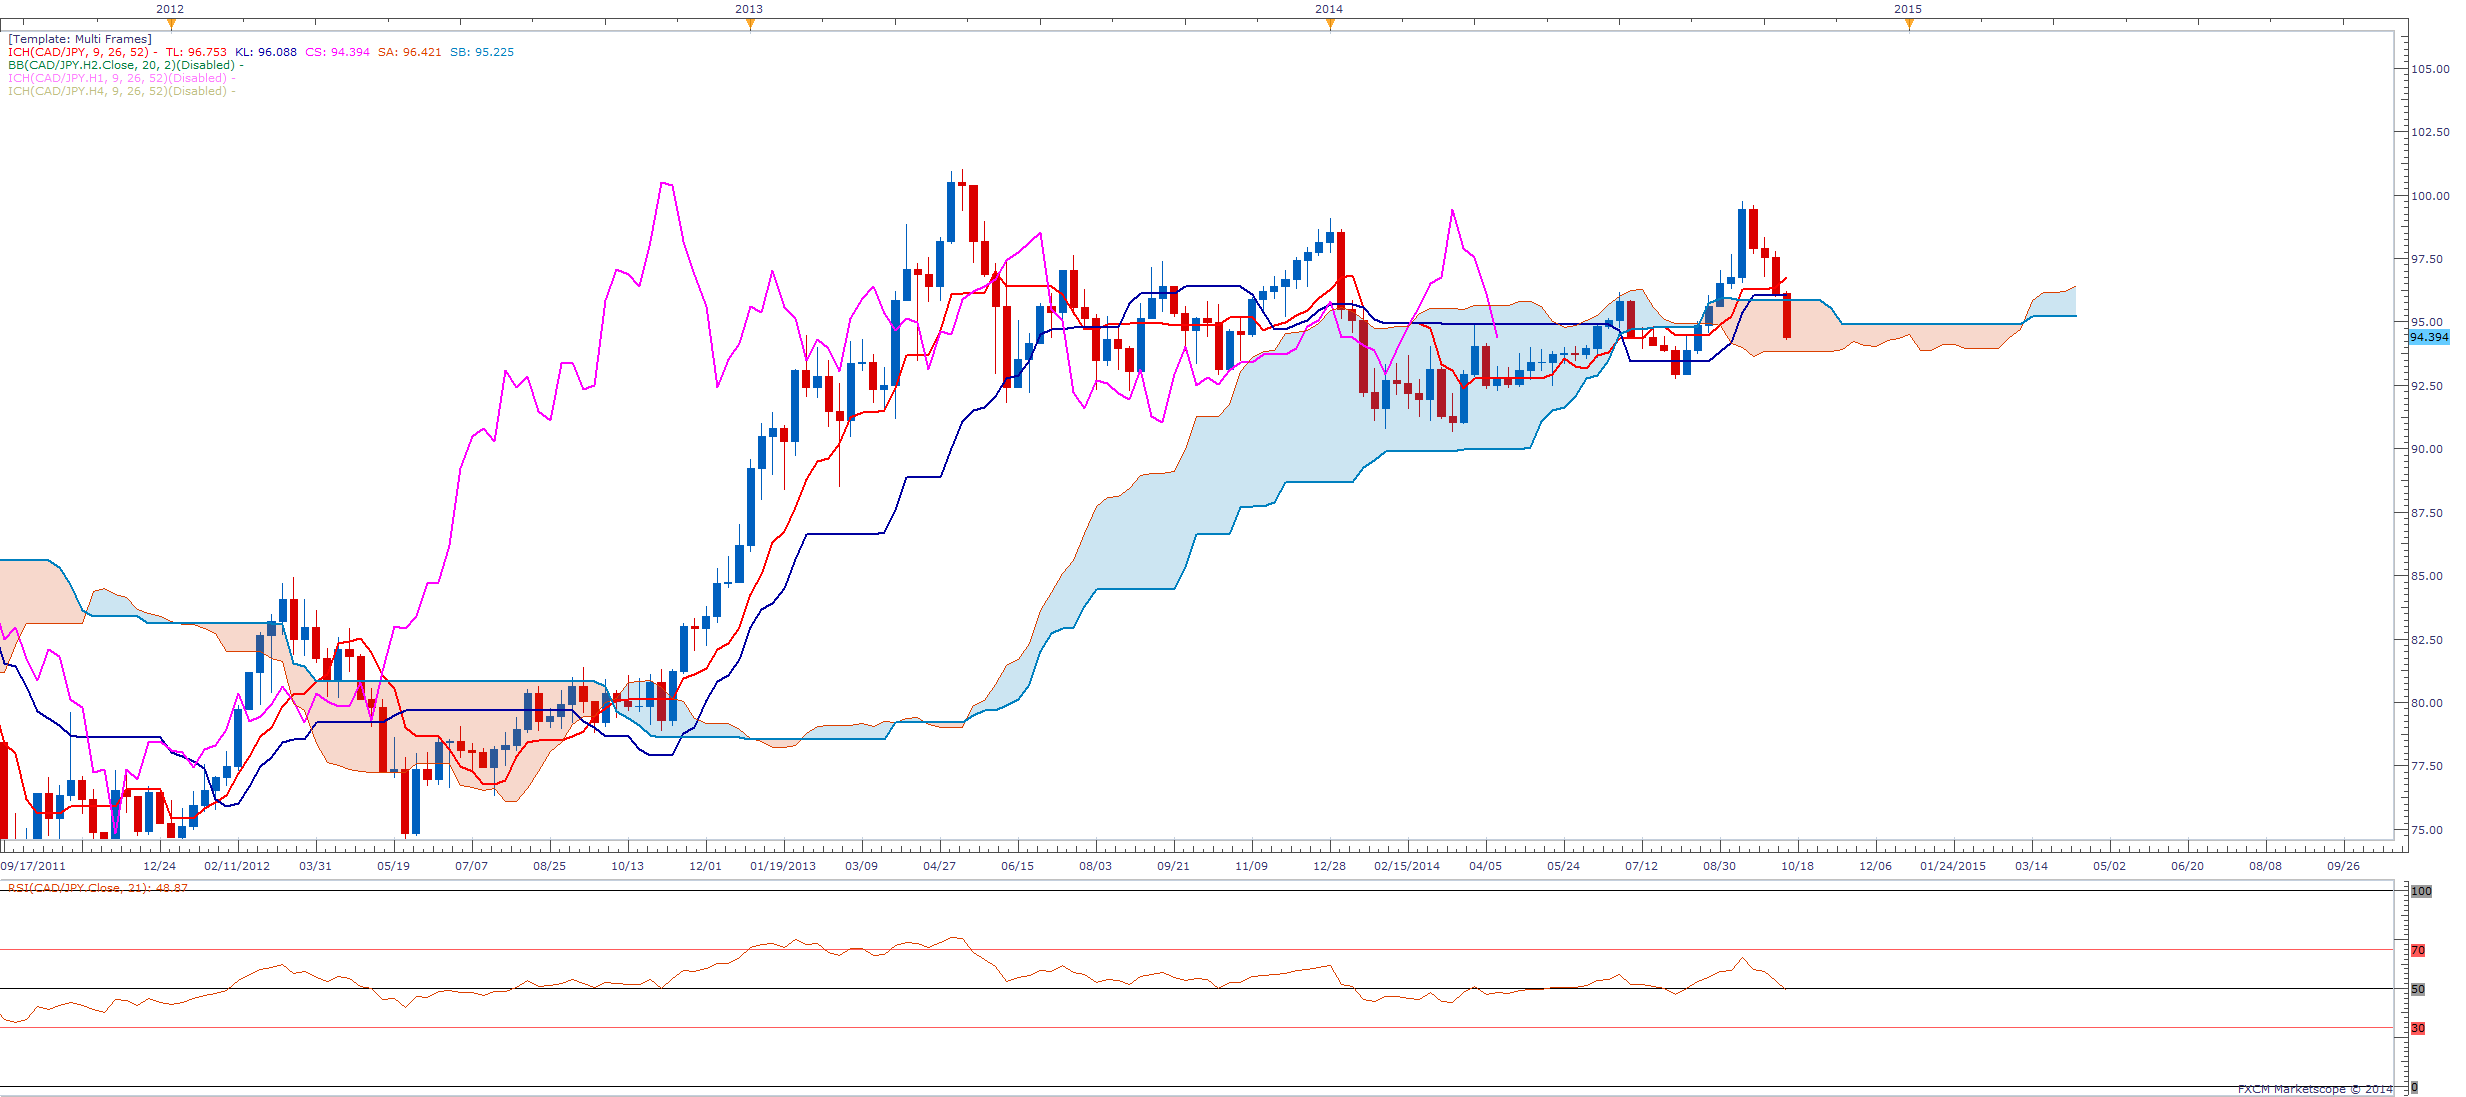Click the RSI 70 overbought level label

coord(2418,951)
